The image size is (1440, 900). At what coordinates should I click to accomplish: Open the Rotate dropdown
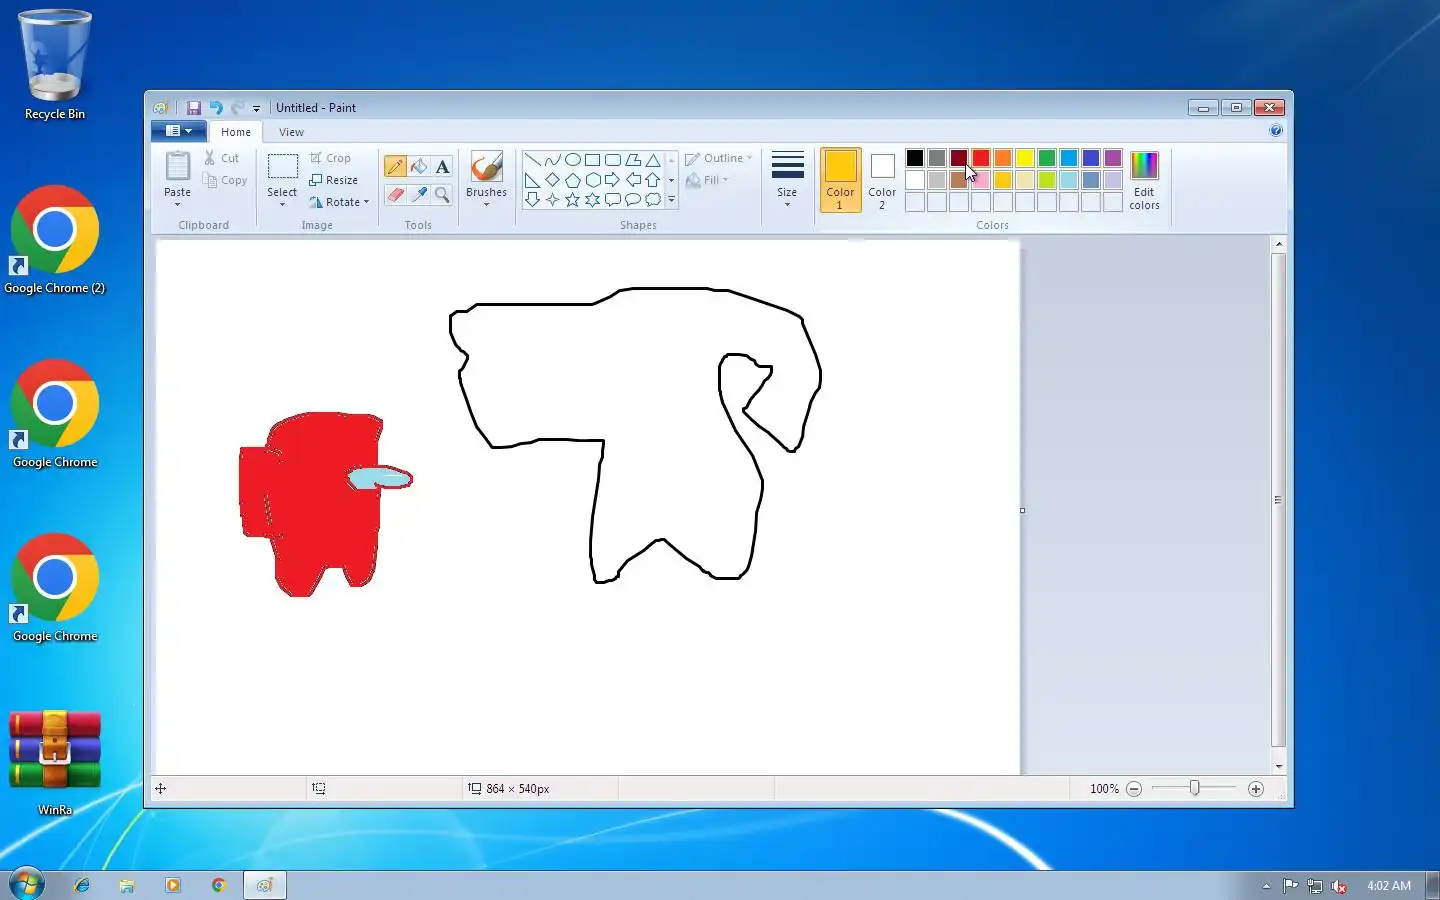click(339, 202)
